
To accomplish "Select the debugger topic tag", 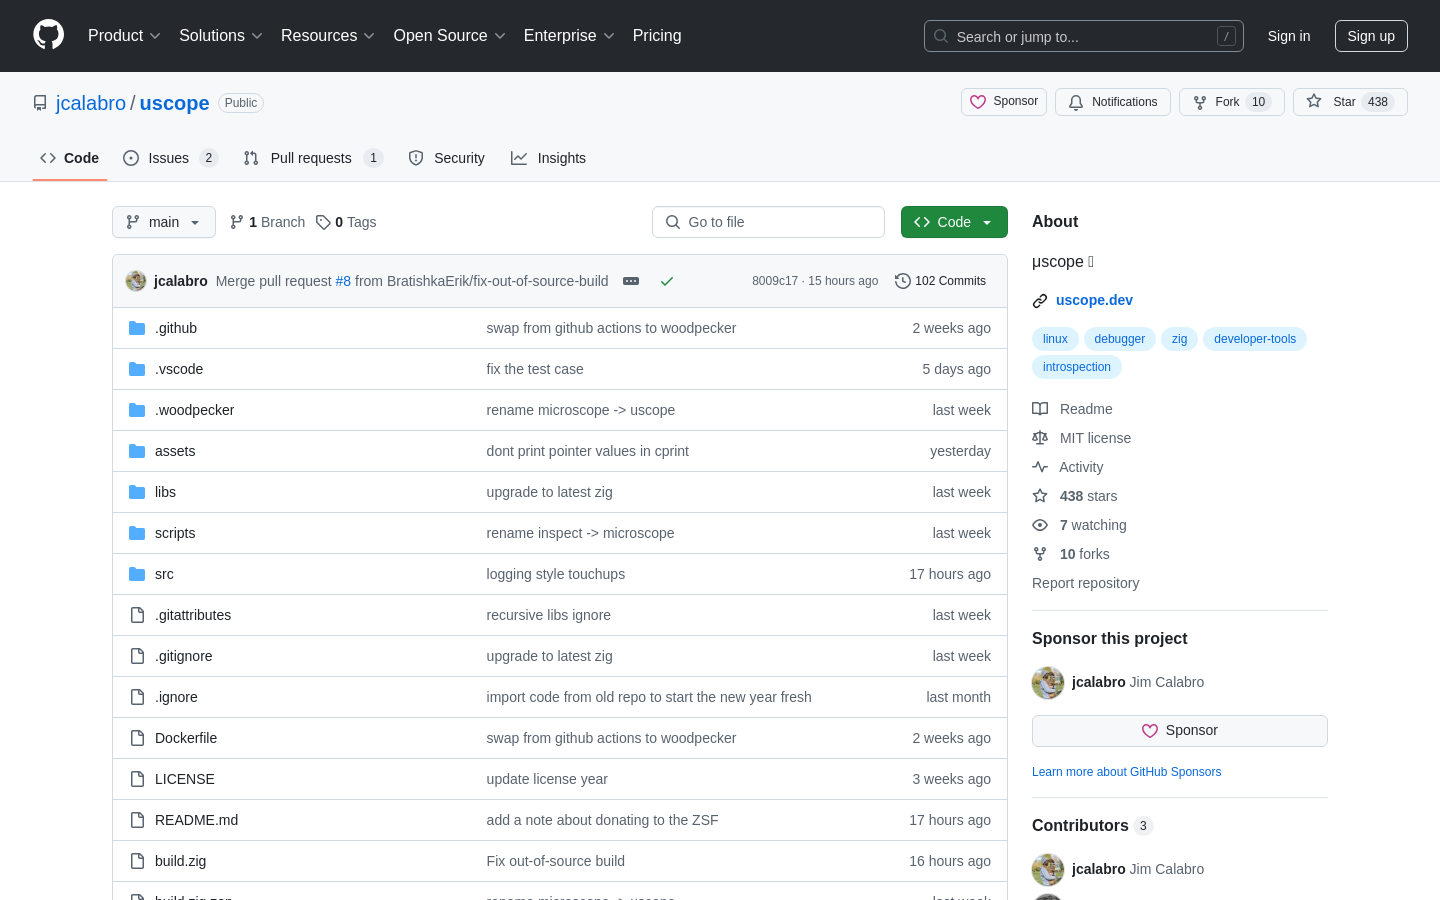I will pos(1119,339).
